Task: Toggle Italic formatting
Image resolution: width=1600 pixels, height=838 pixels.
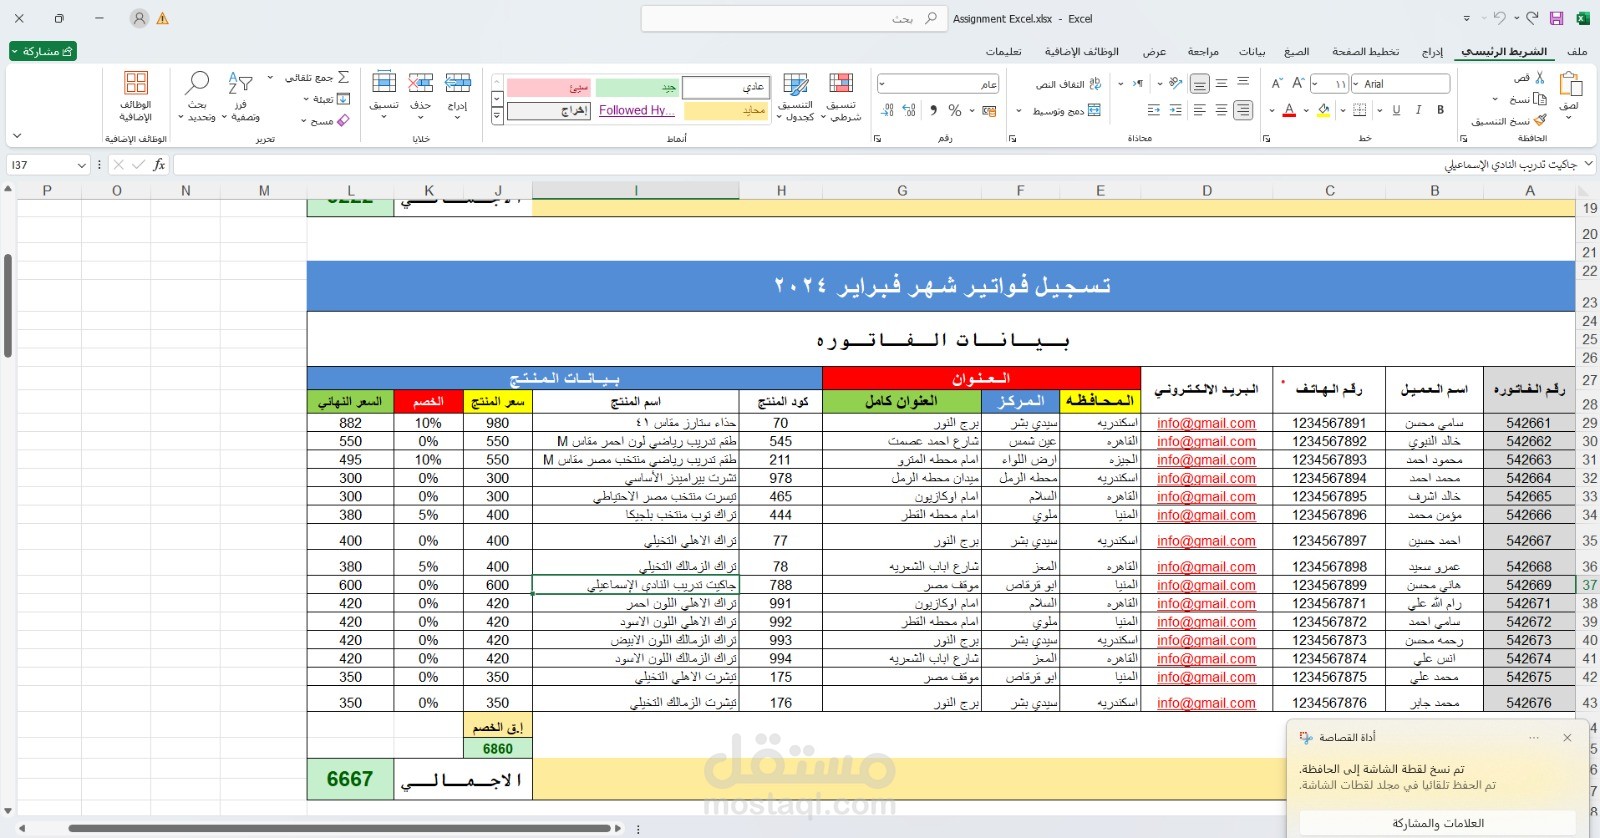Action: [x=1418, y=110]
